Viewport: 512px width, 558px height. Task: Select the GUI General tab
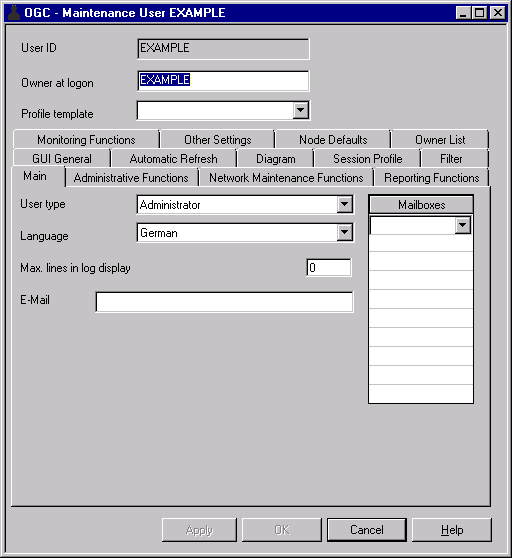point(62,159)
